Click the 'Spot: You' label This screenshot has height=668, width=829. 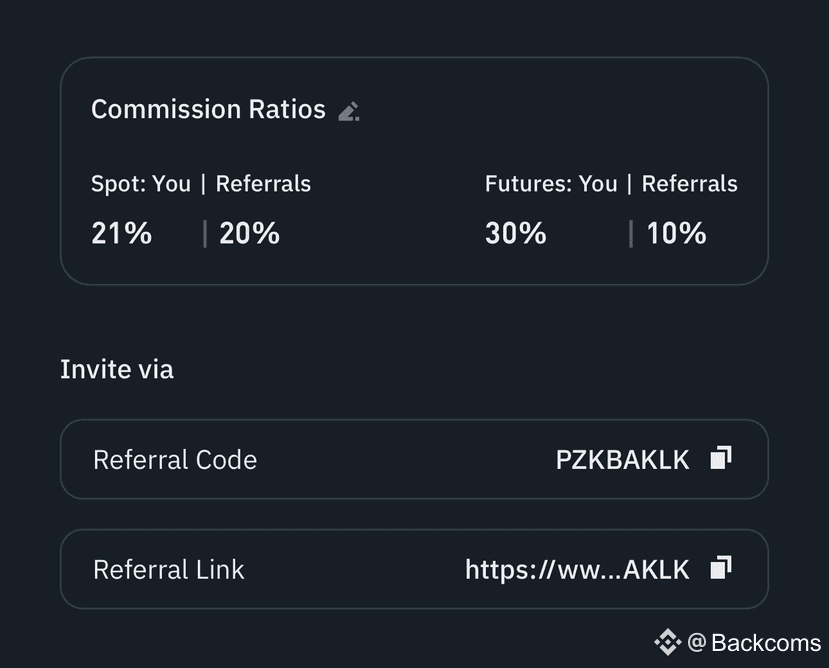[x=140, y=184]
